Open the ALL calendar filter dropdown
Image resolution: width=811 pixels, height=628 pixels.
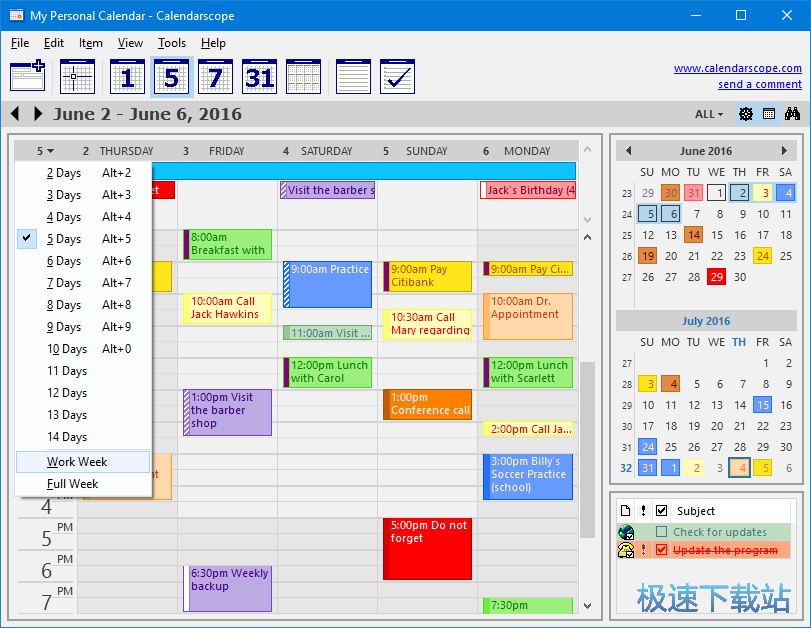click(x=708, y=115)
